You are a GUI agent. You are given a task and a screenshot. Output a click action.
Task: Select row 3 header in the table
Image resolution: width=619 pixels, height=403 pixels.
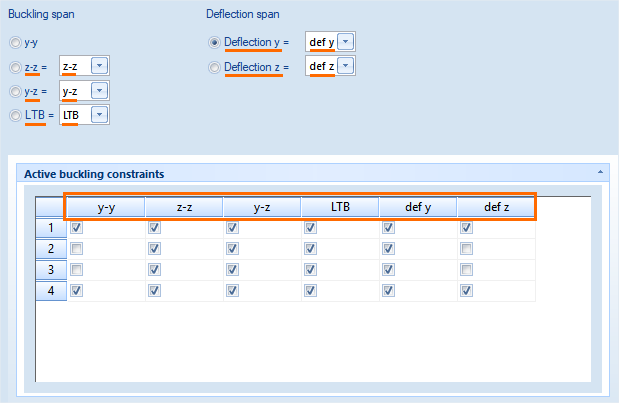51,270
